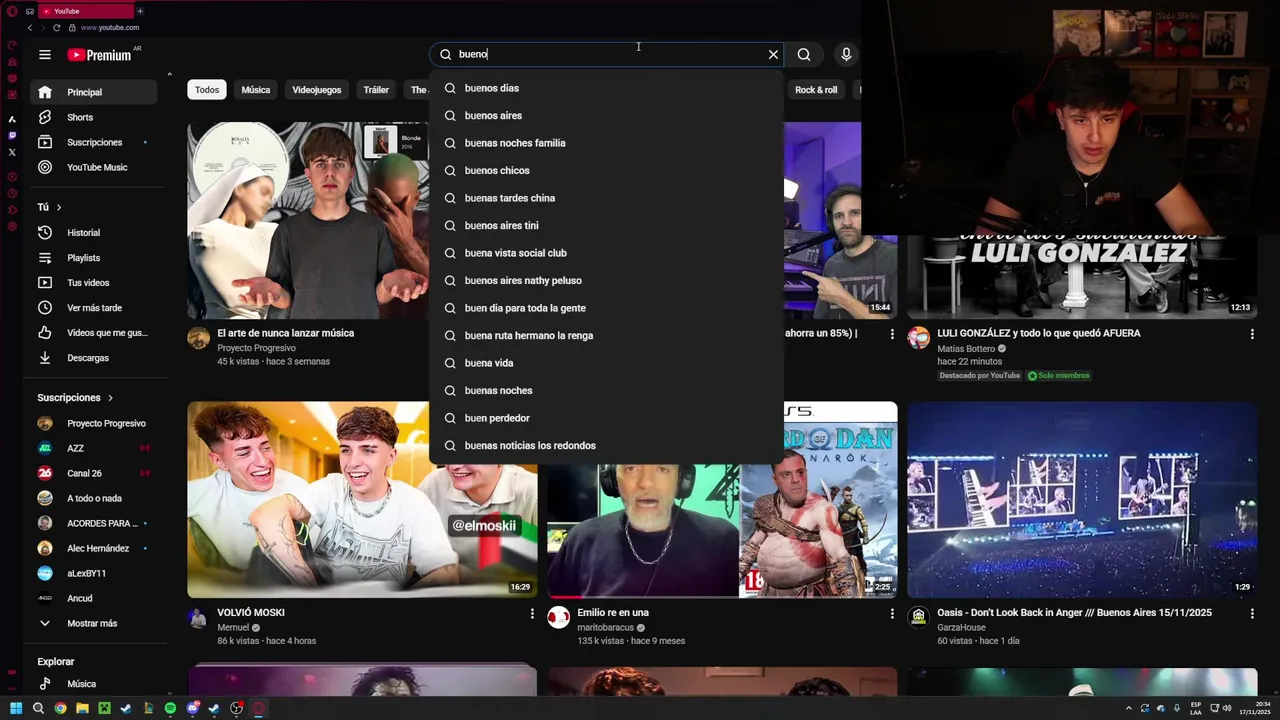Clear the search box with the X
The width and height of the screenshot is (1280, 720).
coord(773,55)
